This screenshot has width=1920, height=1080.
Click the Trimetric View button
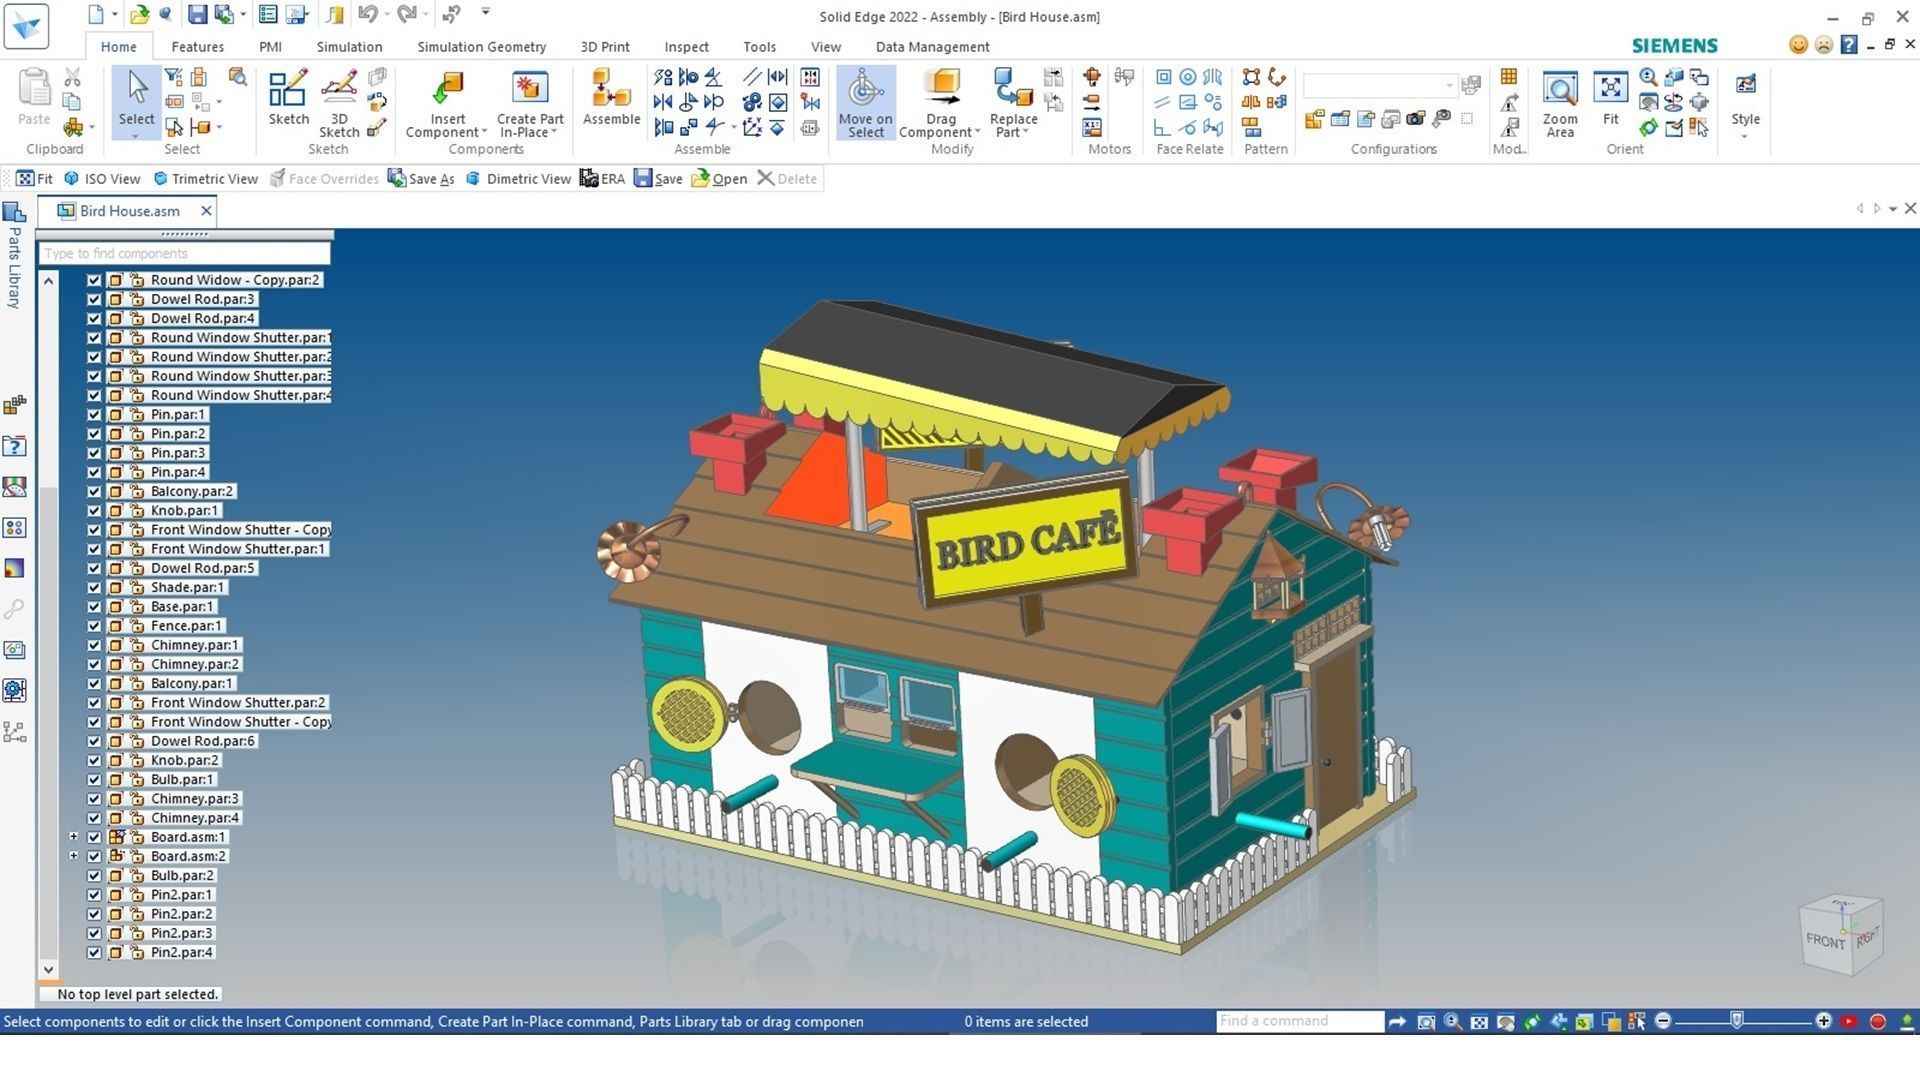pos(205,178)
